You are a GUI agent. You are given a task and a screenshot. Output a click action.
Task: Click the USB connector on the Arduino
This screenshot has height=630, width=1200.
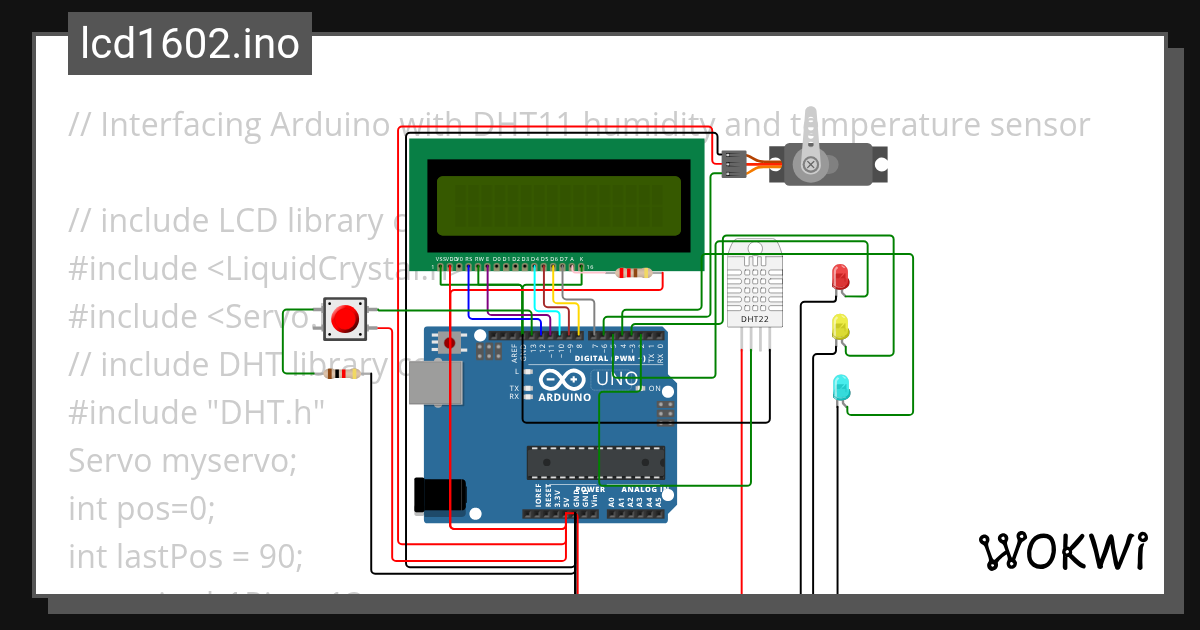[x=435, y=385]
